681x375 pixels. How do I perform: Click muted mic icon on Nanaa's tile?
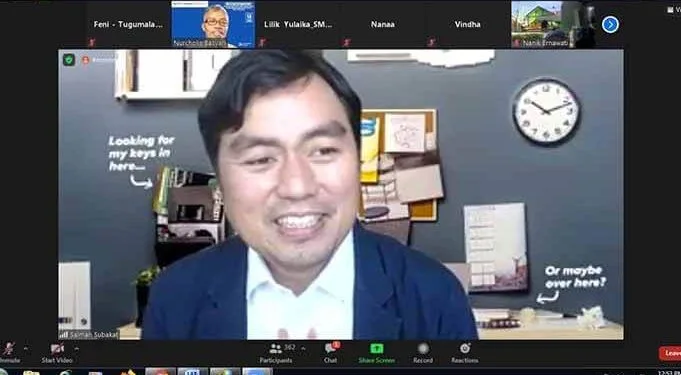pos(346,42)
